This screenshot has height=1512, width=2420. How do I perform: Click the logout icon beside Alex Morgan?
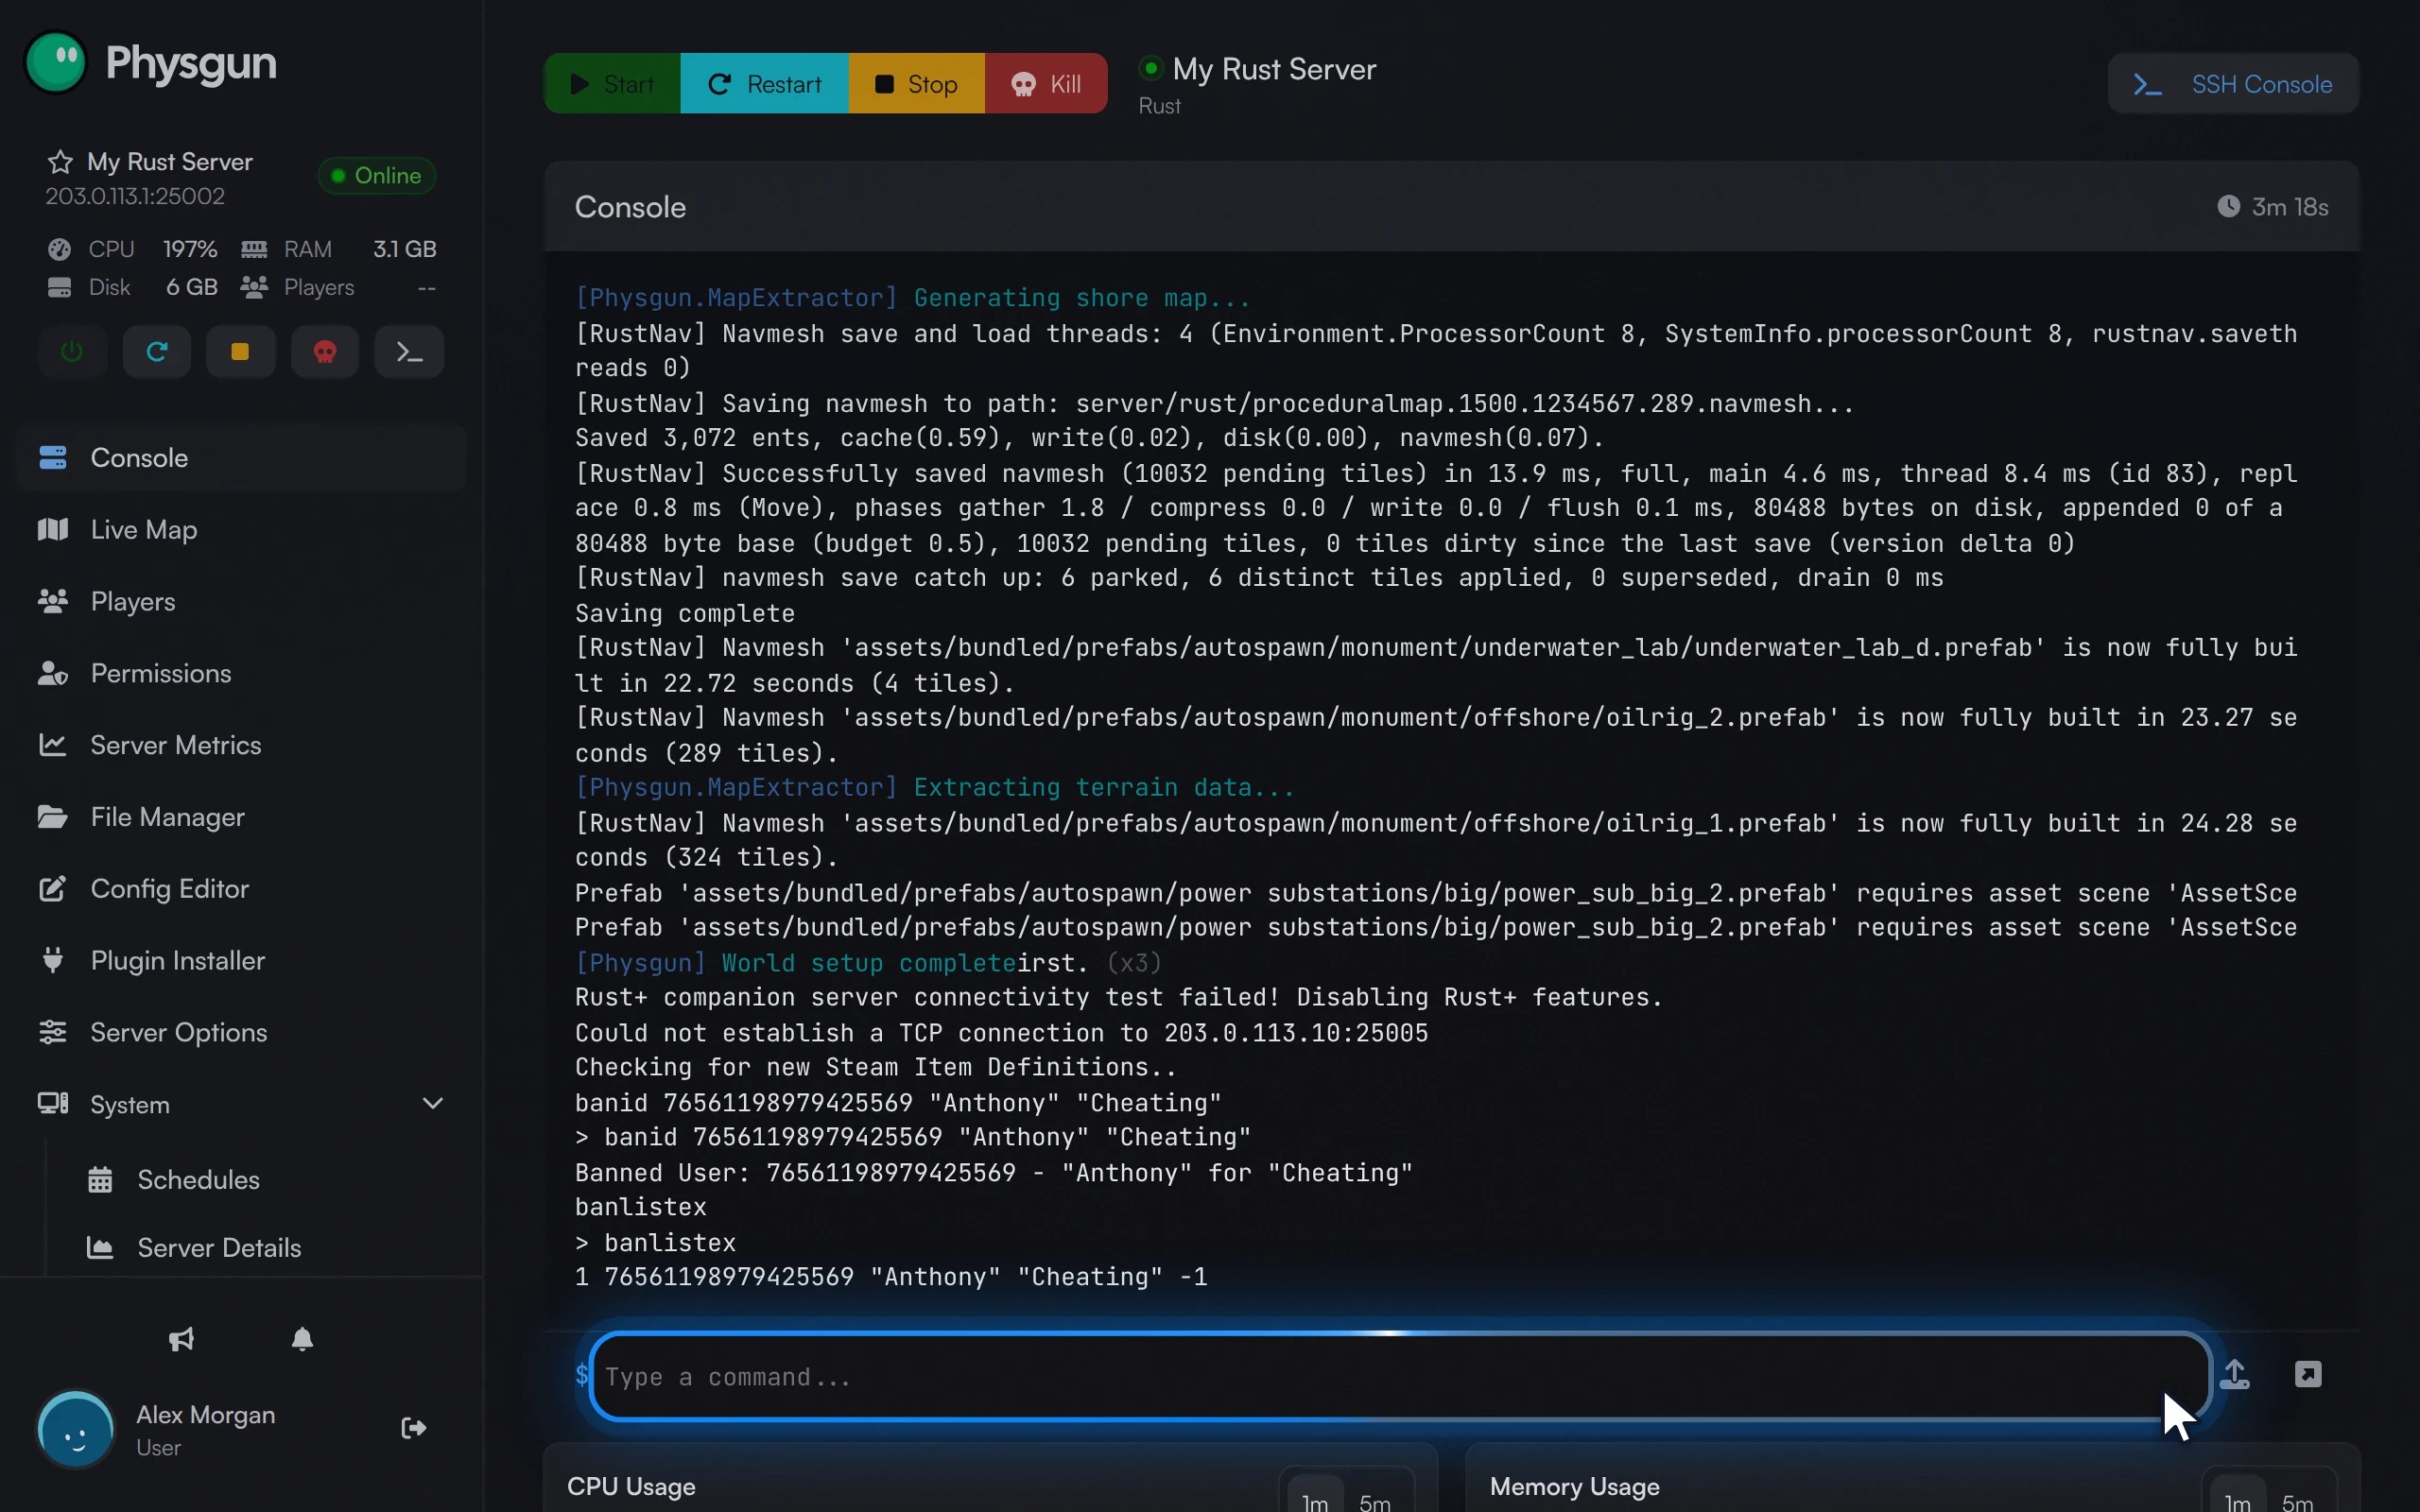pyautogui.click(x=414, y=1428)
